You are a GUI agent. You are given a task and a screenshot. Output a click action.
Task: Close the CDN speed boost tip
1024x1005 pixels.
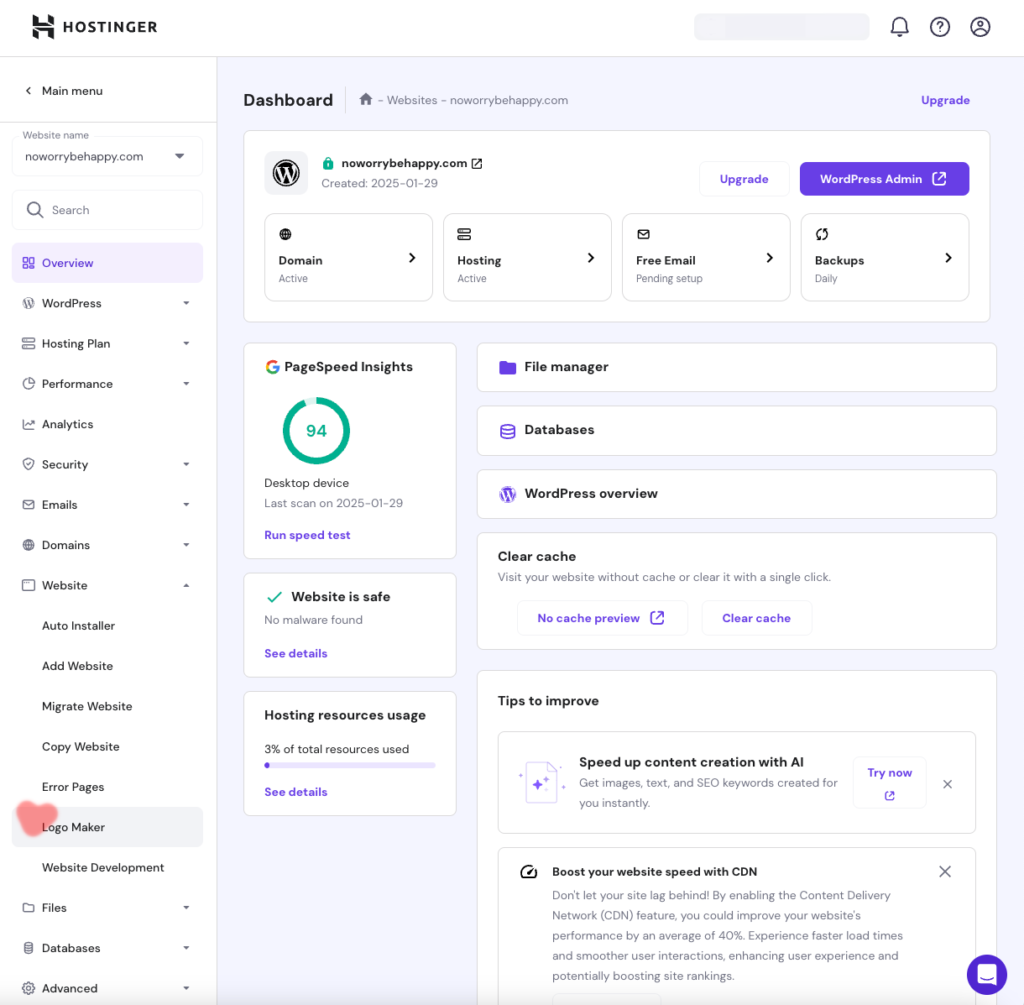tap(944, 872)
